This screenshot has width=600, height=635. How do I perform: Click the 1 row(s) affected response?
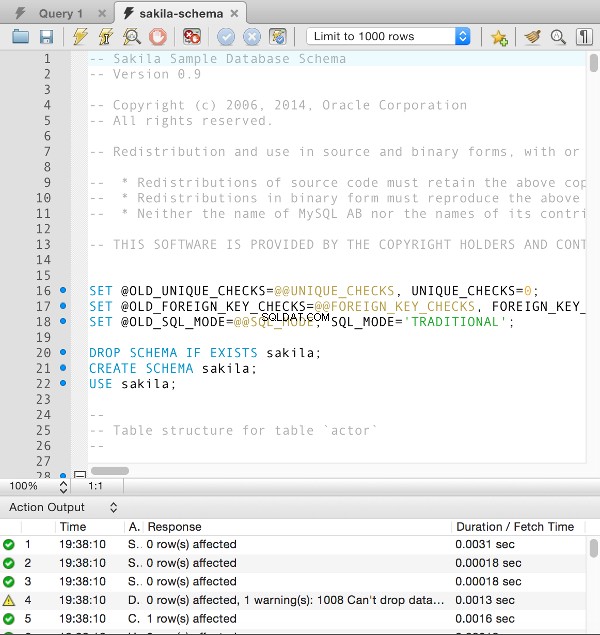[191, 619]
